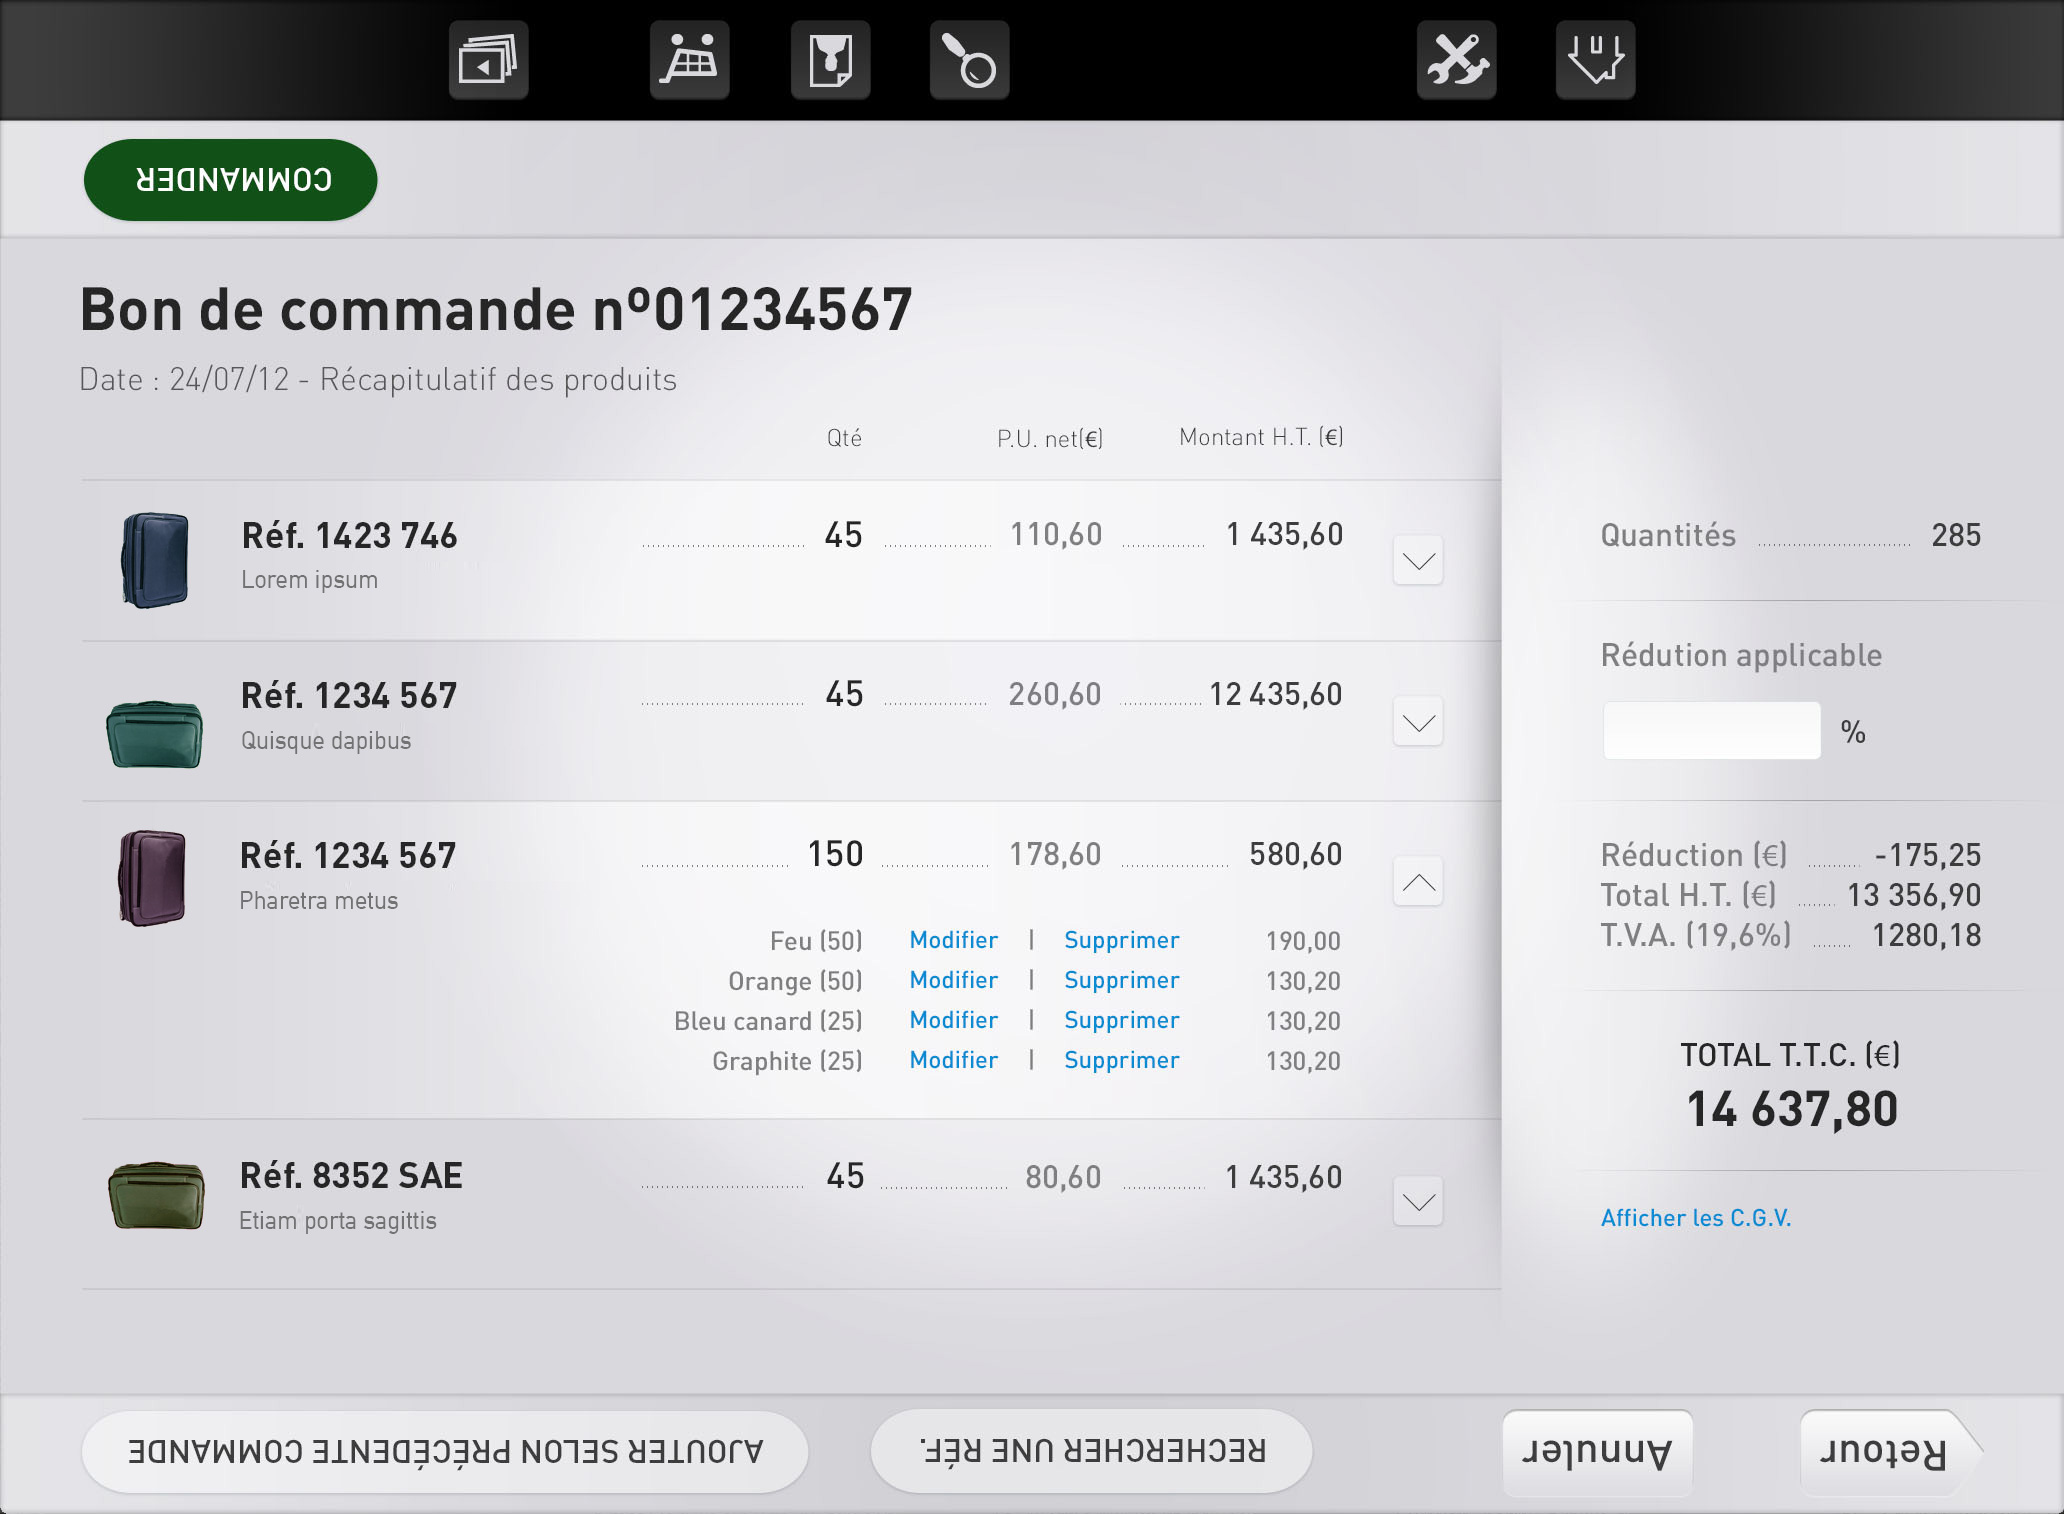Click the Montant H.T. (€) column header
The height and width of the screenshot is (1514, 2064).
[x=1261, y=437]
